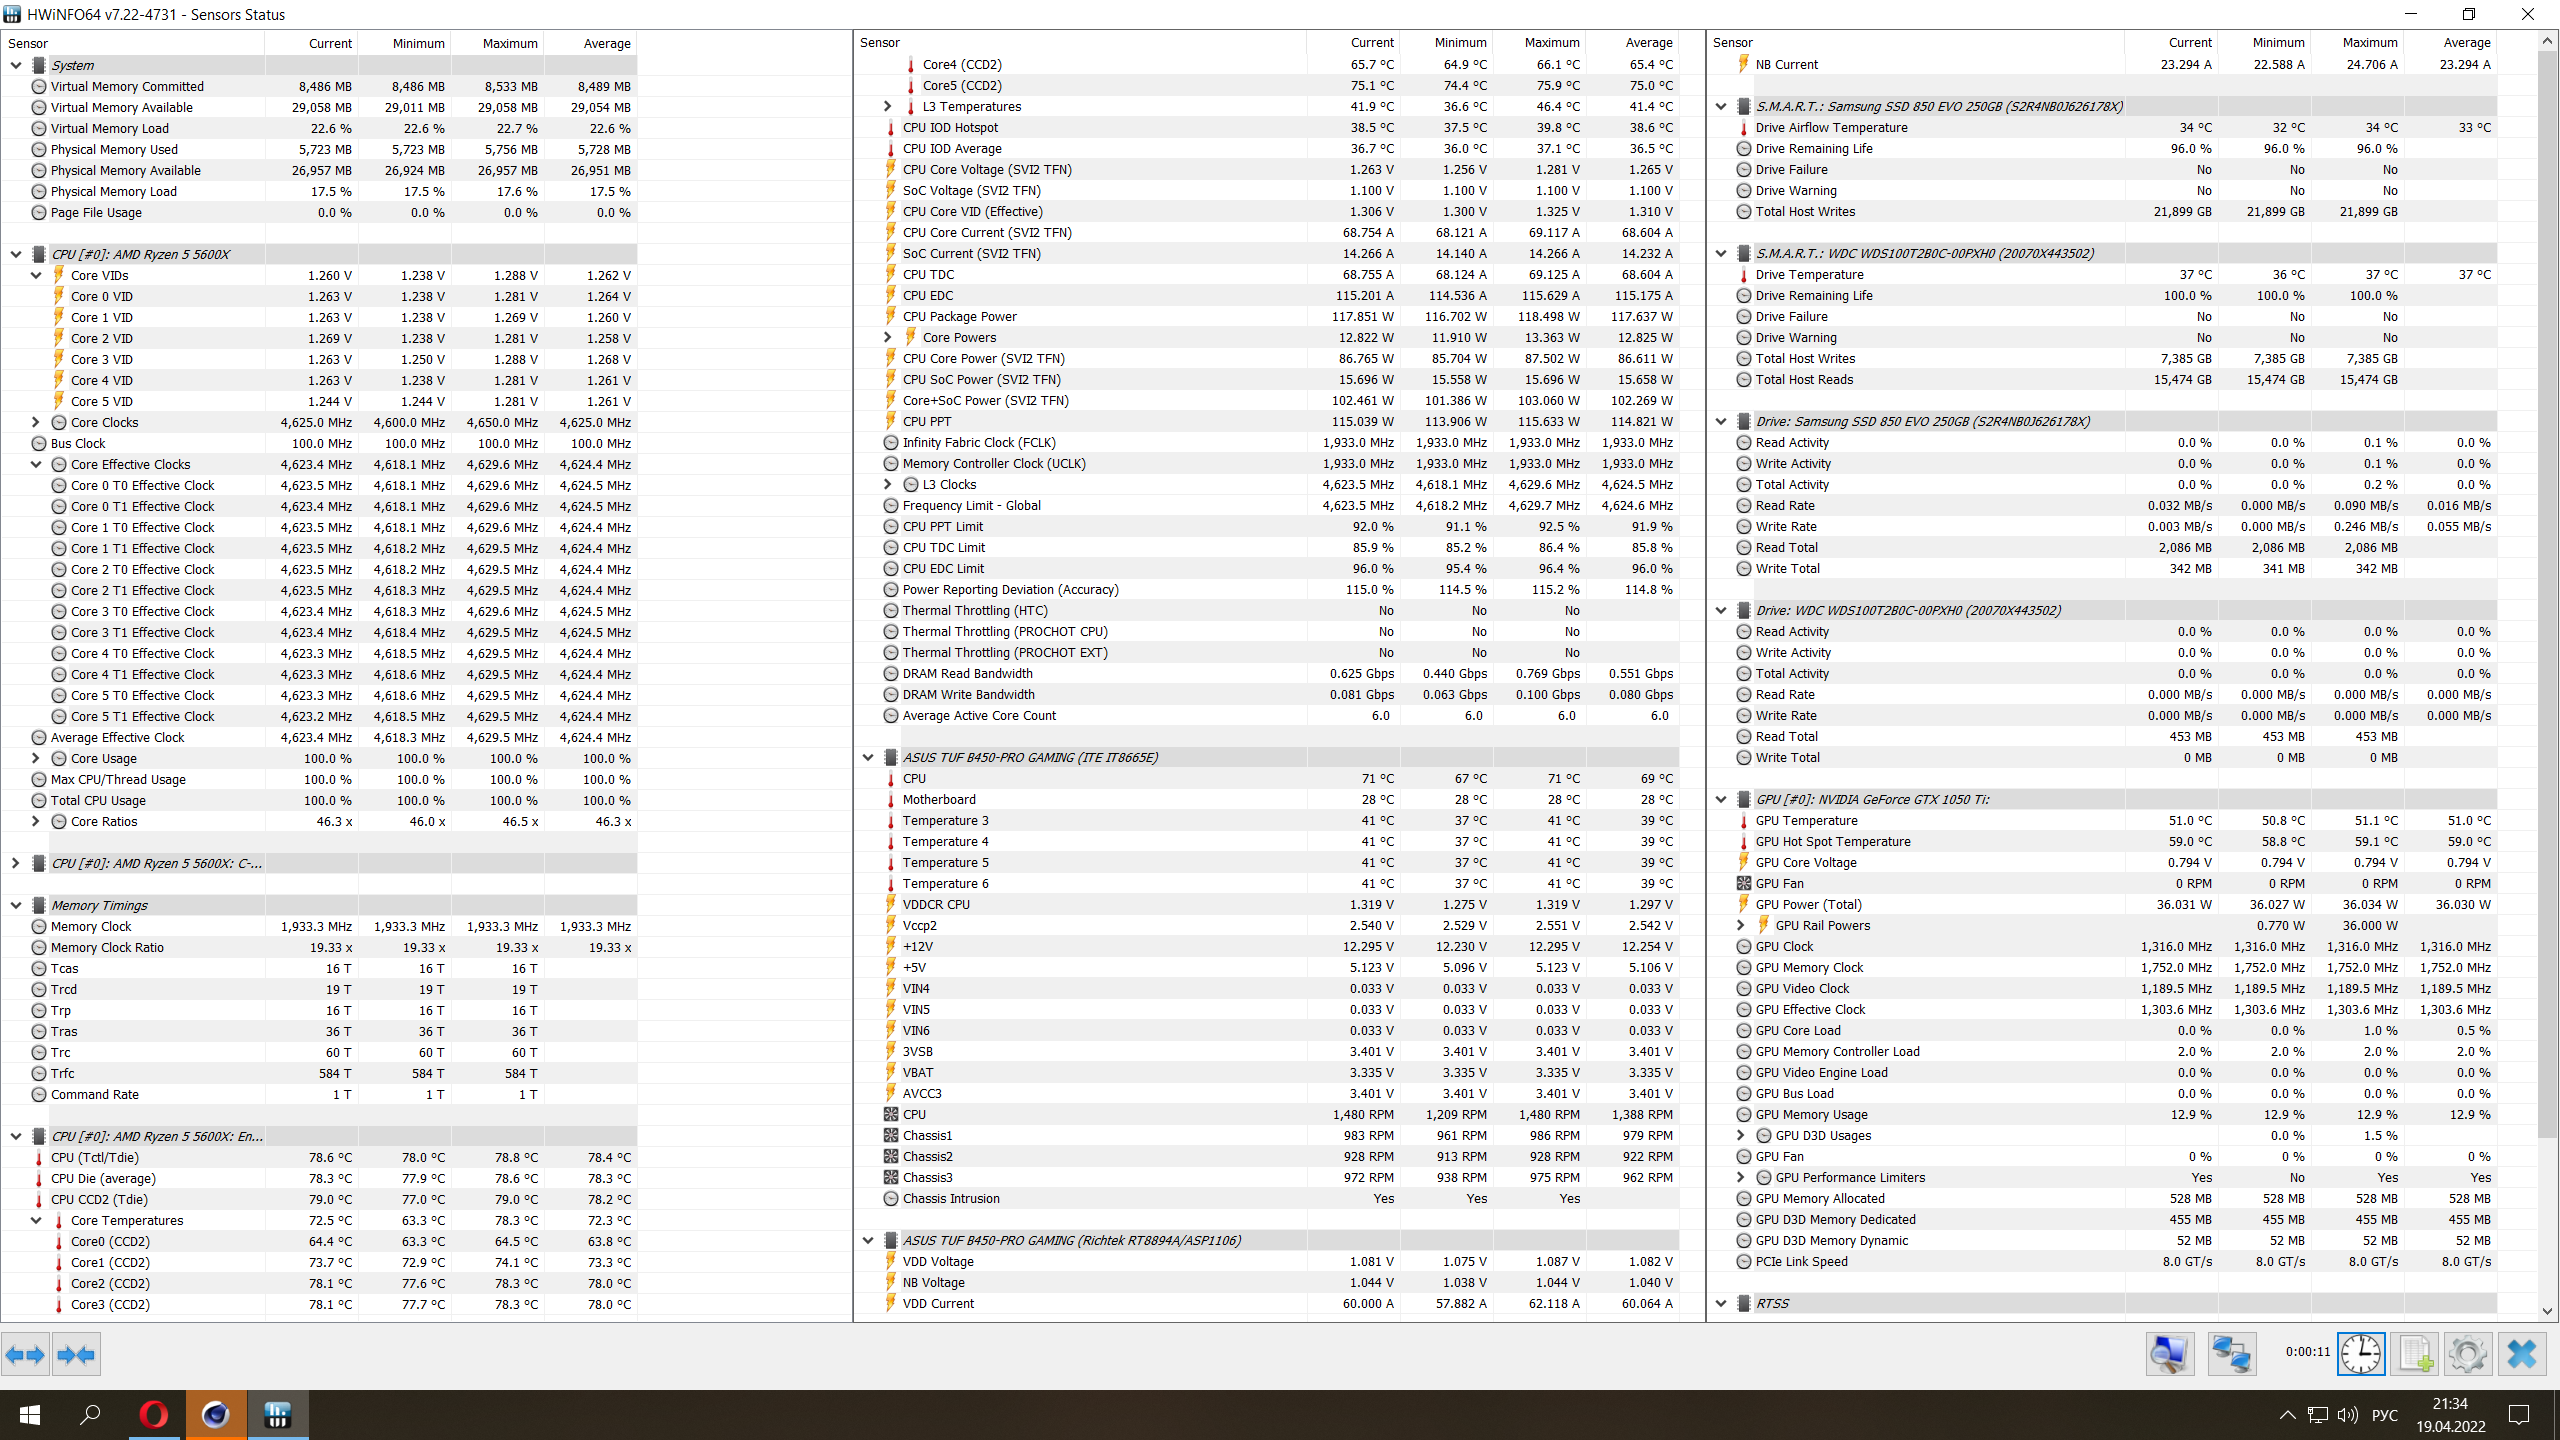Open the remote network computers icon
Screen dimensions: 2560x1440
(2231, 1355)
